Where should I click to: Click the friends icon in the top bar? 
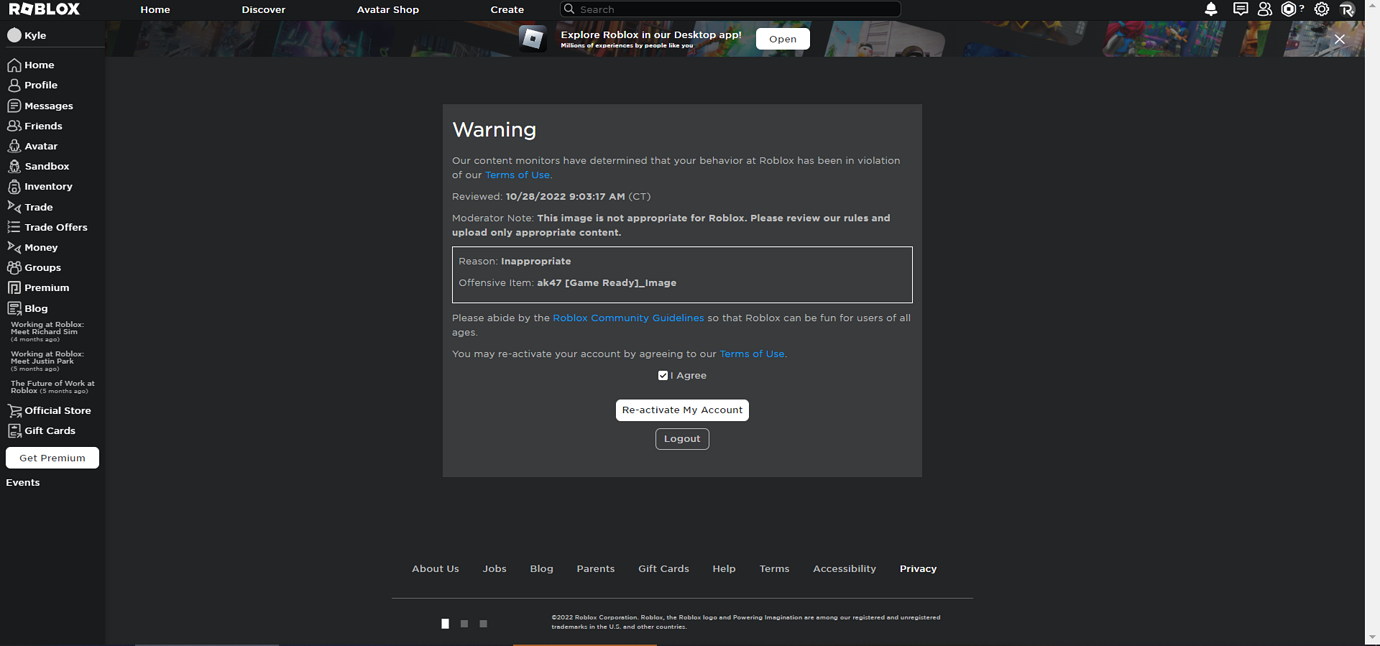(1266, 9)
